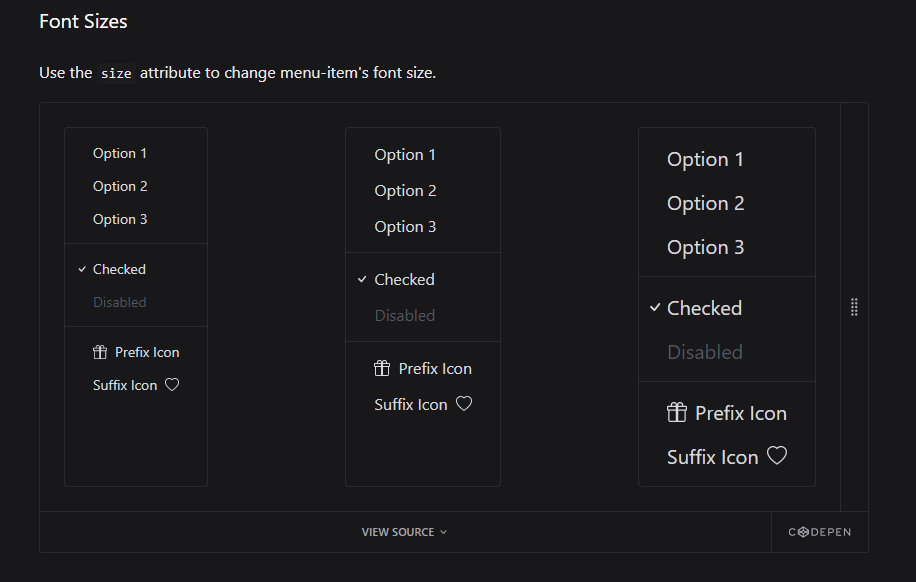
Task: Select the heart Suffix Icon in the medium menu
Action: 463,404
